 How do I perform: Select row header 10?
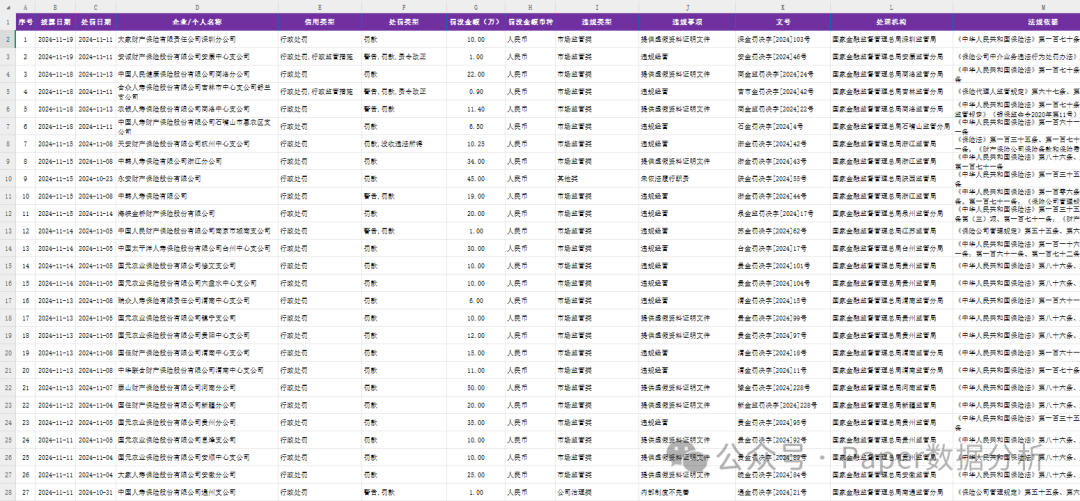(8, 178)
